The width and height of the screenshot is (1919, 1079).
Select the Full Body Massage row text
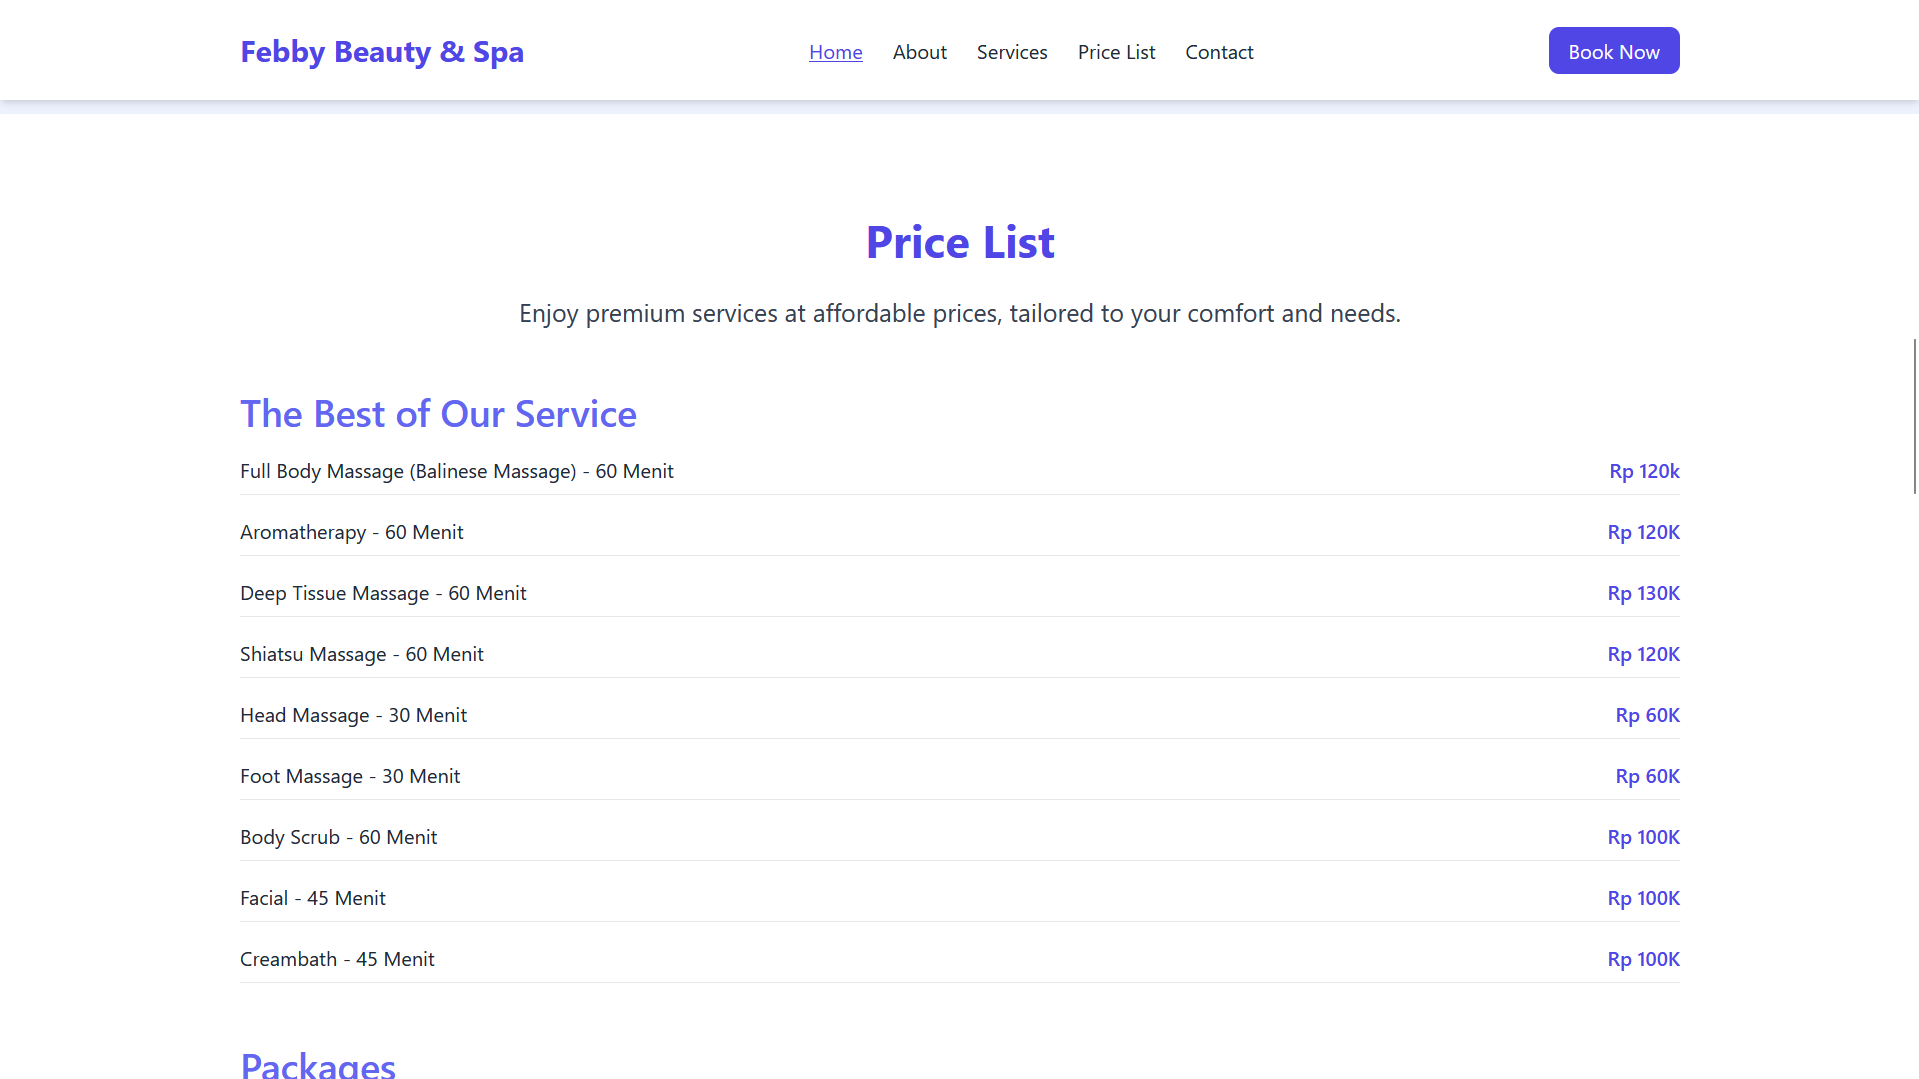pos(456,471)
